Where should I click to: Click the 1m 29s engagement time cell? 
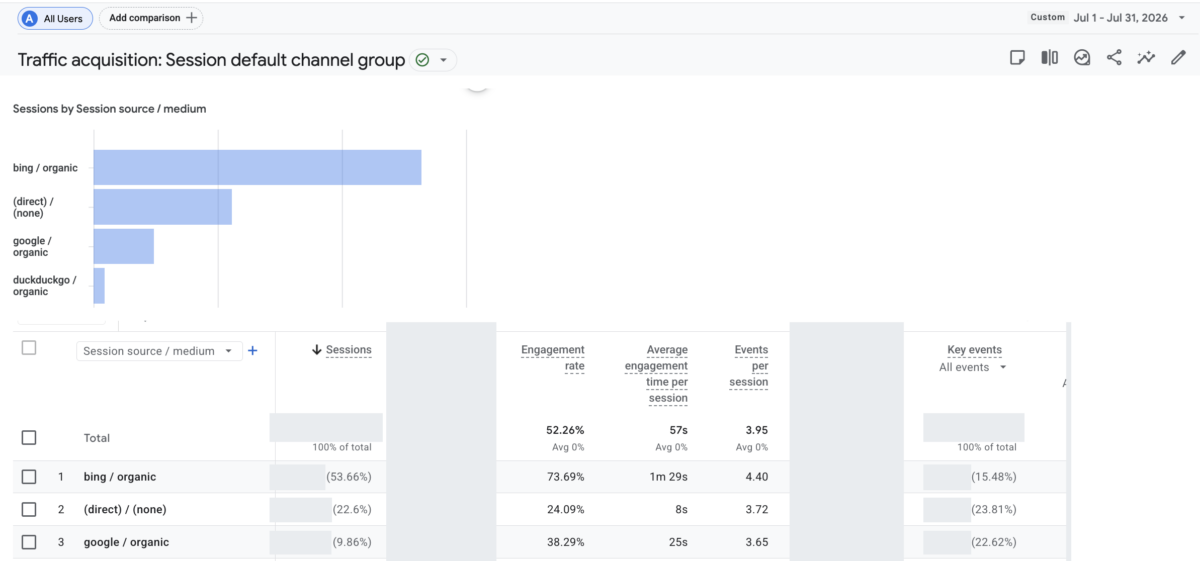[x=668, y=477]
